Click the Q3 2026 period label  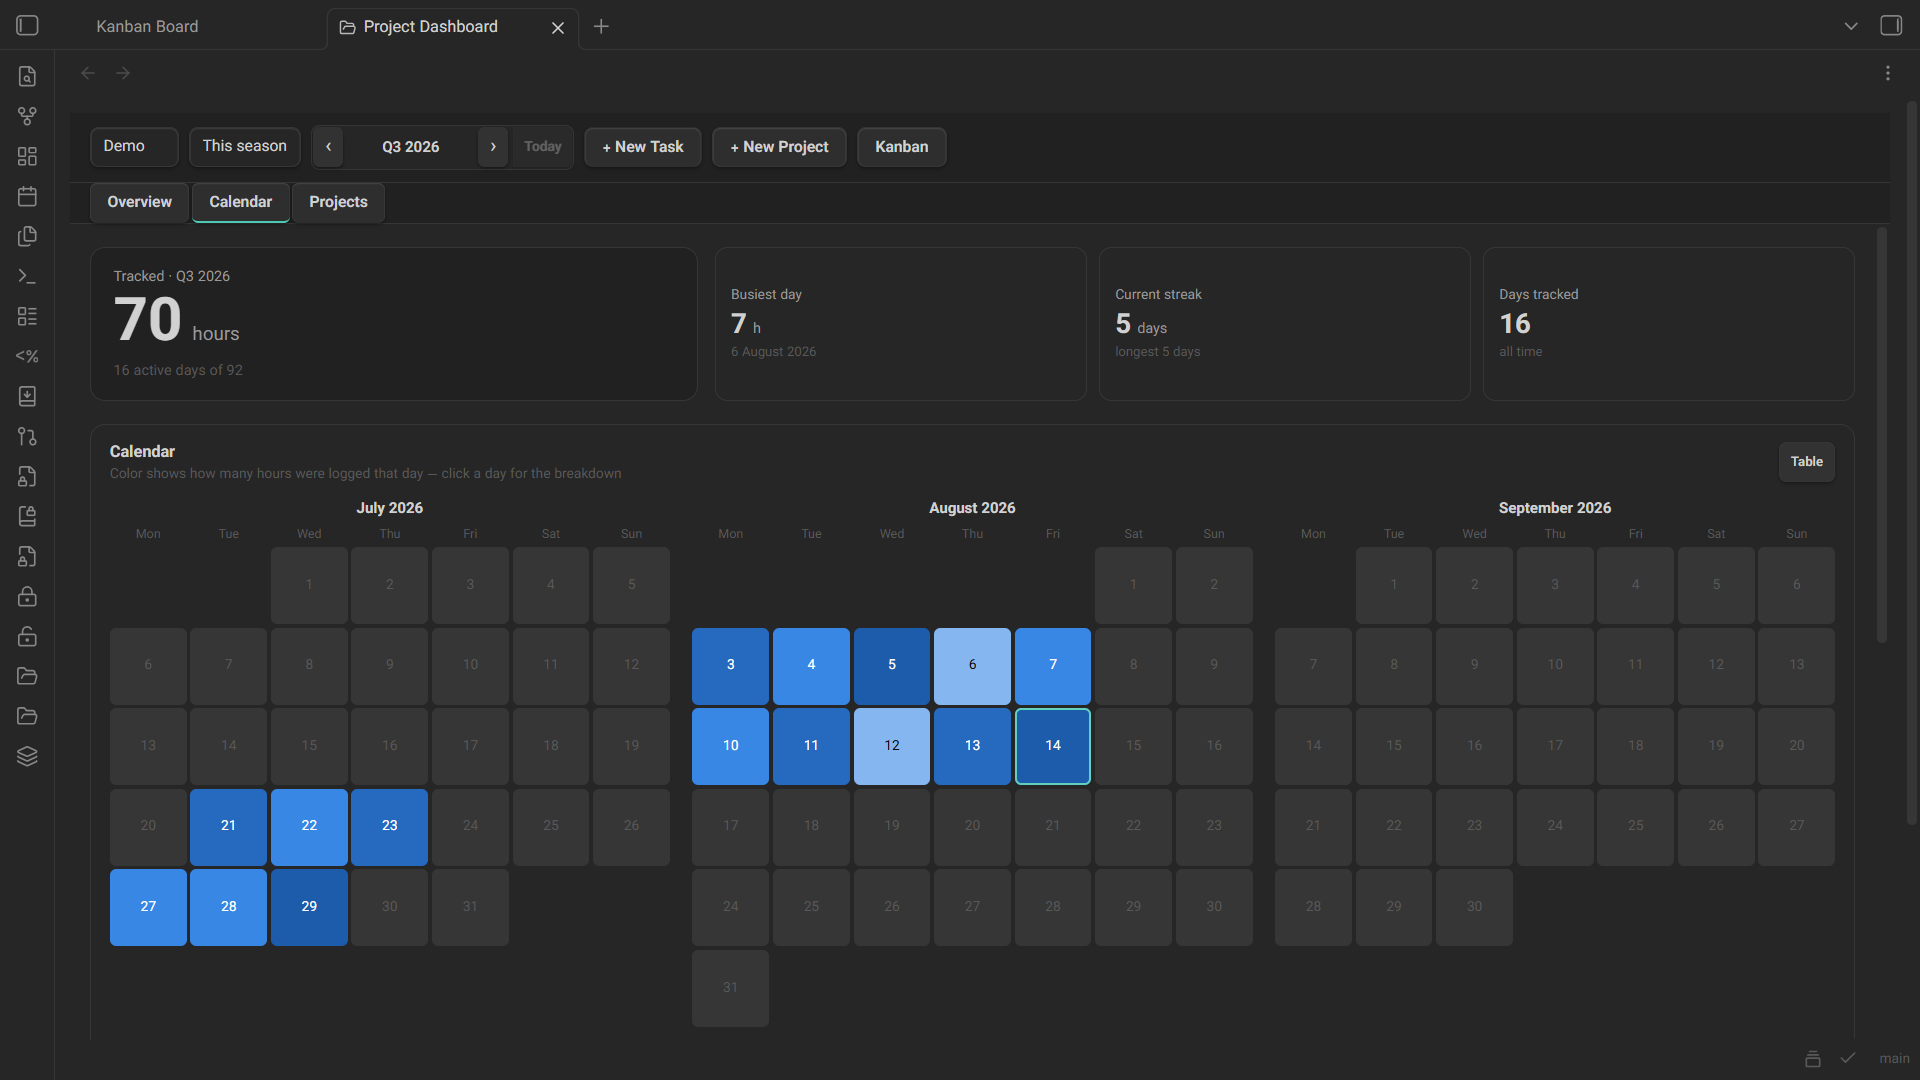pyautogui.click(x=411, y=147)
